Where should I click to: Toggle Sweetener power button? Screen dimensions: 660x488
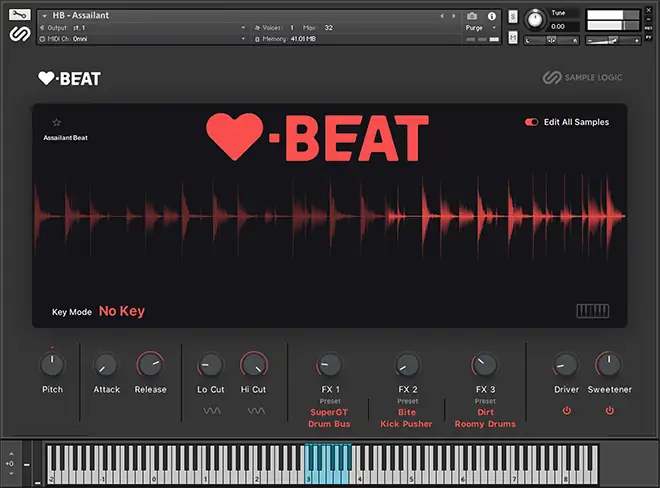pos(609,410)
